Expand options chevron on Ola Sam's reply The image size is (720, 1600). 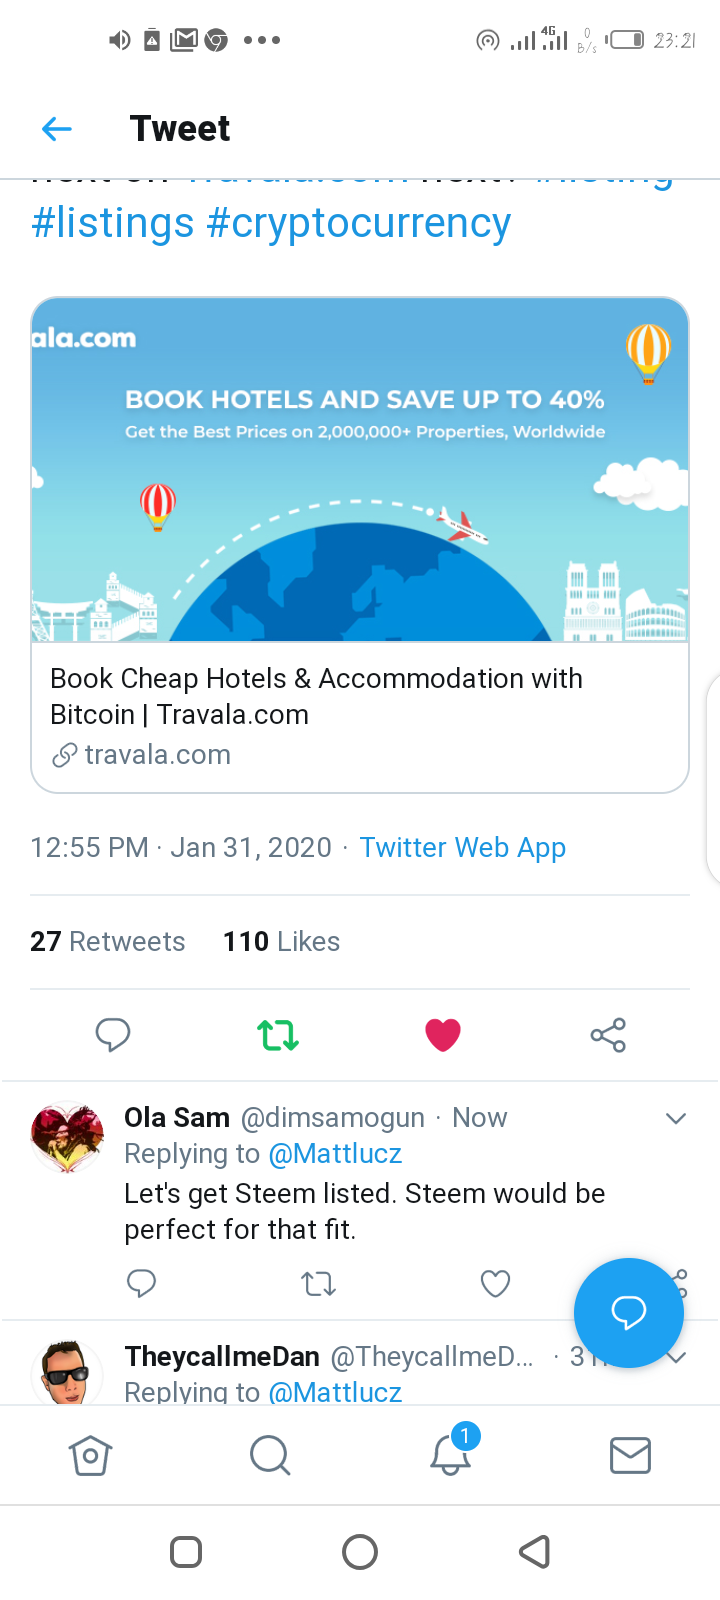click(676, 1118)
